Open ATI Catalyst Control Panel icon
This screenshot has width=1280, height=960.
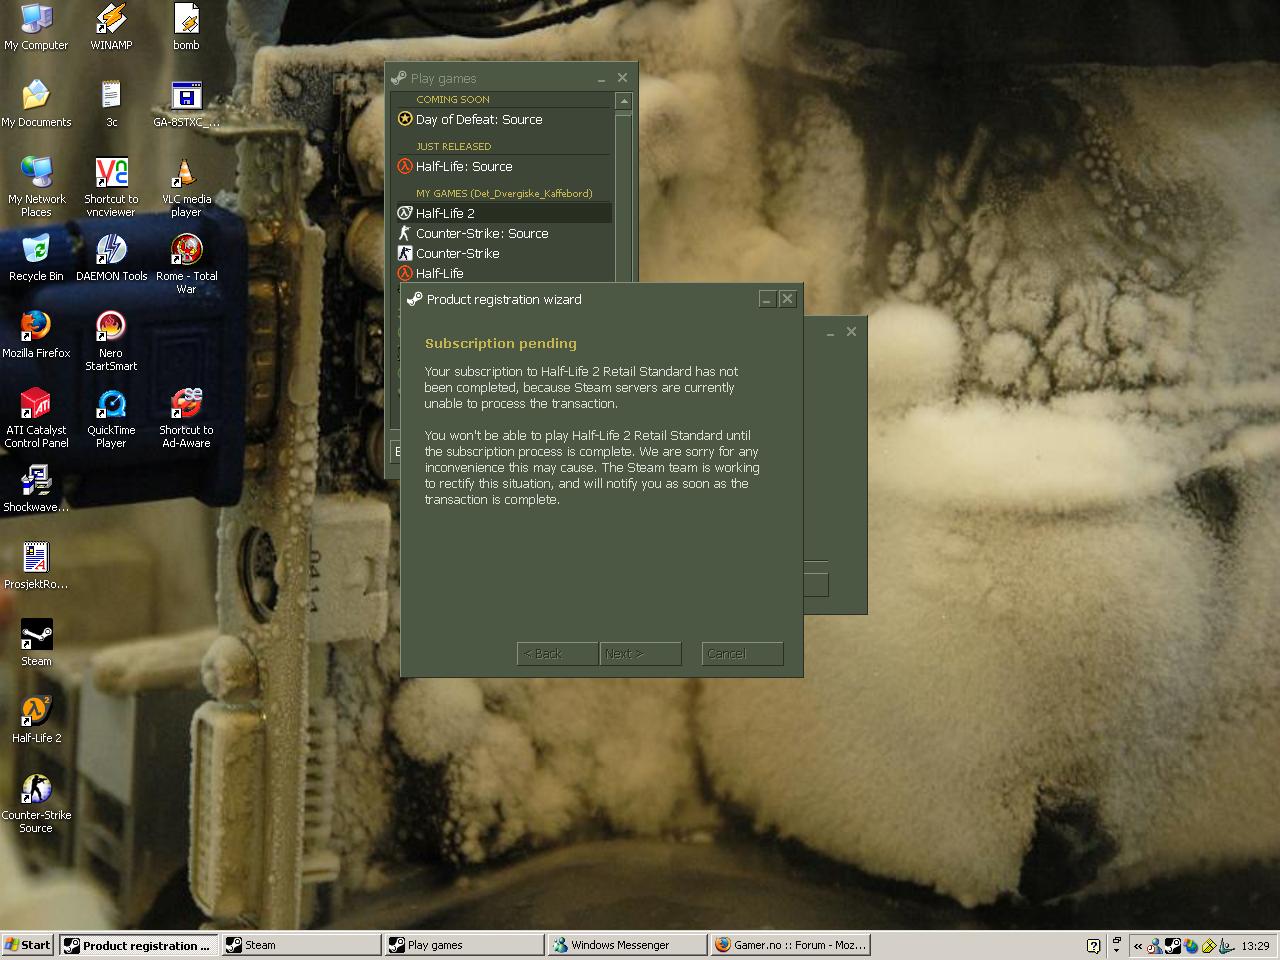point(36,418)
